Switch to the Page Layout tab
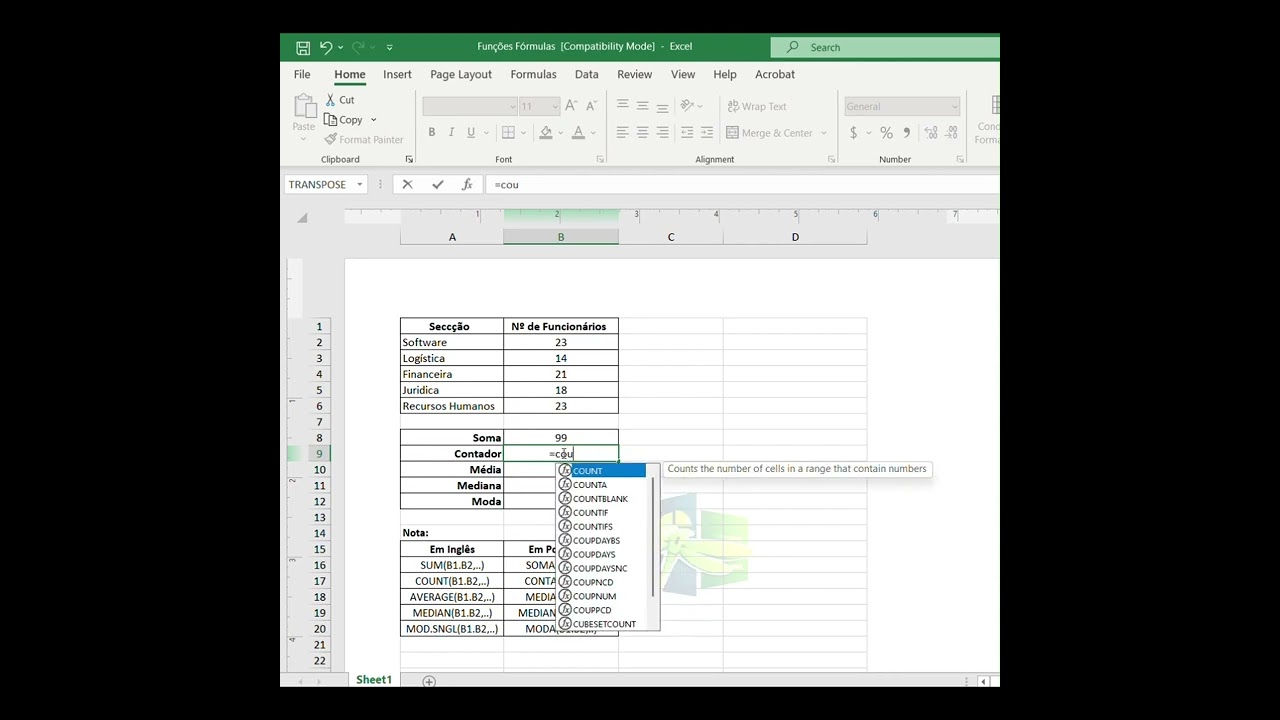The image size is (1280, 720). (x=461, y=75)
